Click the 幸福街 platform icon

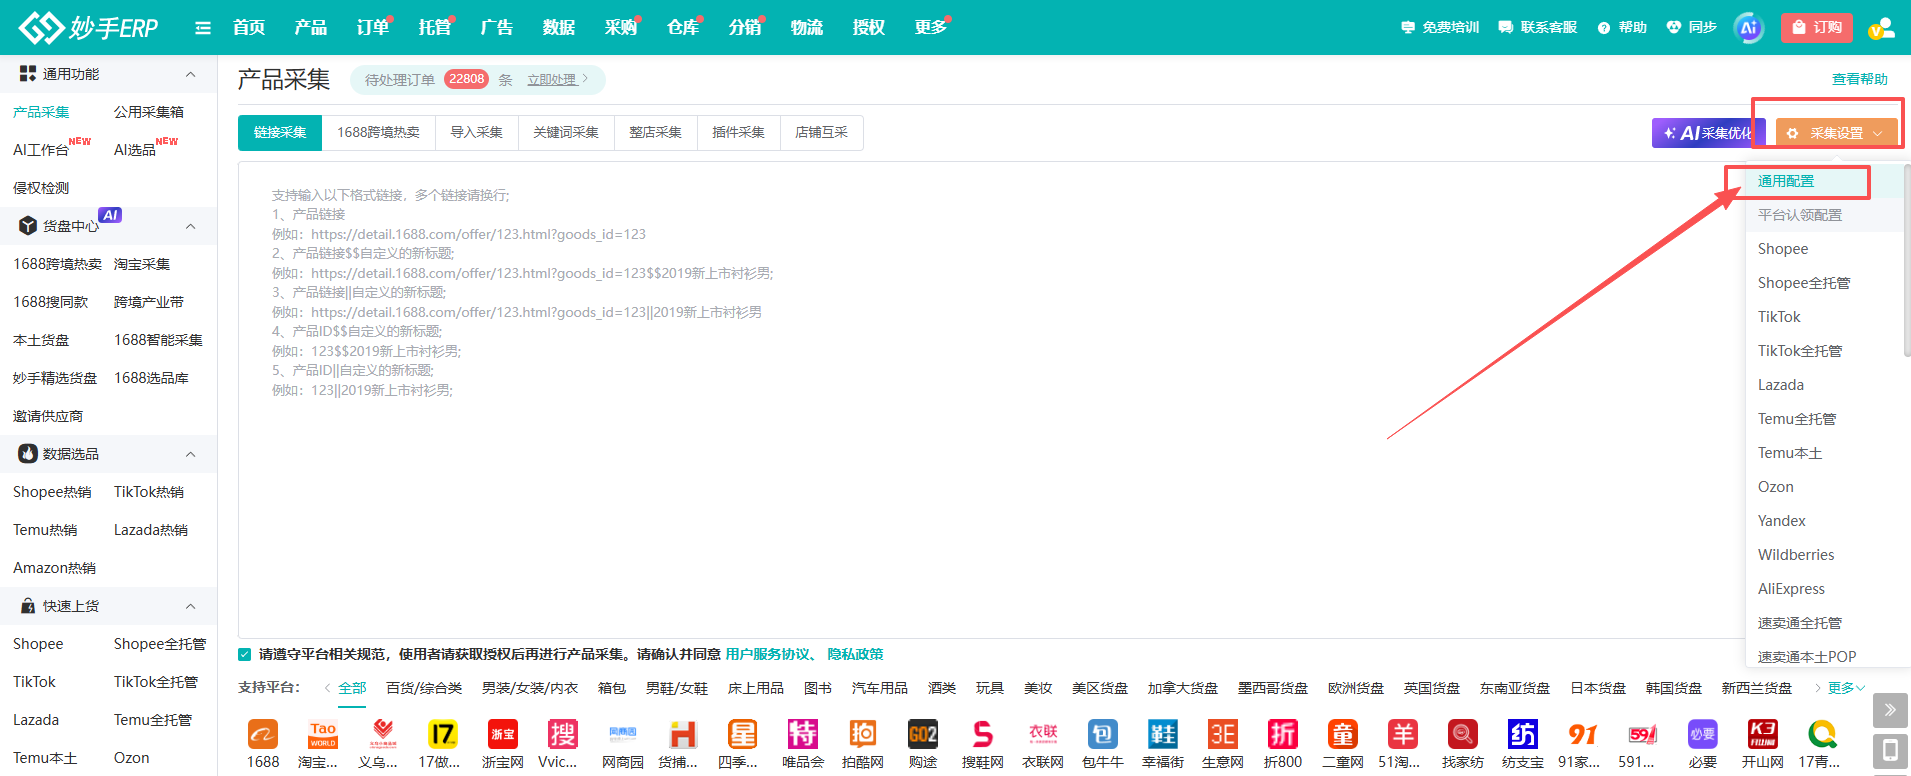(1162, 734)
